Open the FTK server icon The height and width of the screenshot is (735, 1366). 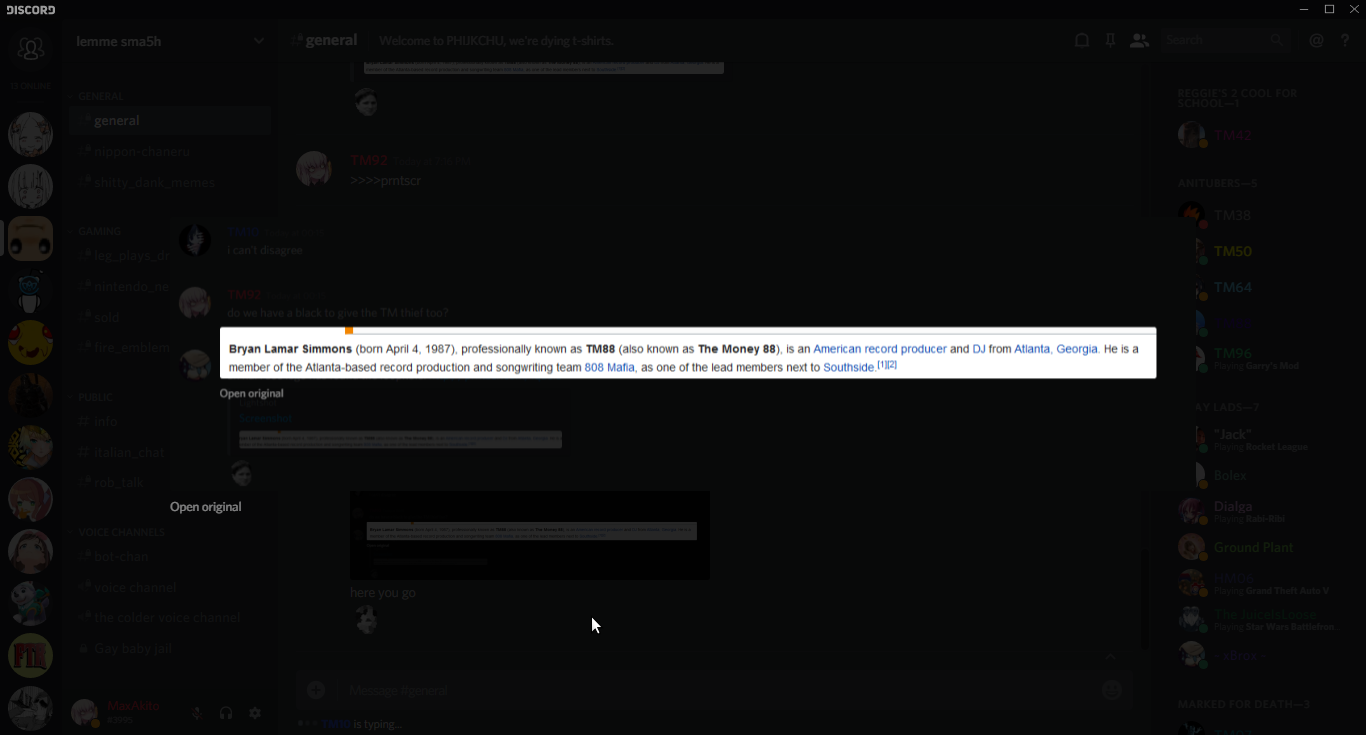coord(31,656)
